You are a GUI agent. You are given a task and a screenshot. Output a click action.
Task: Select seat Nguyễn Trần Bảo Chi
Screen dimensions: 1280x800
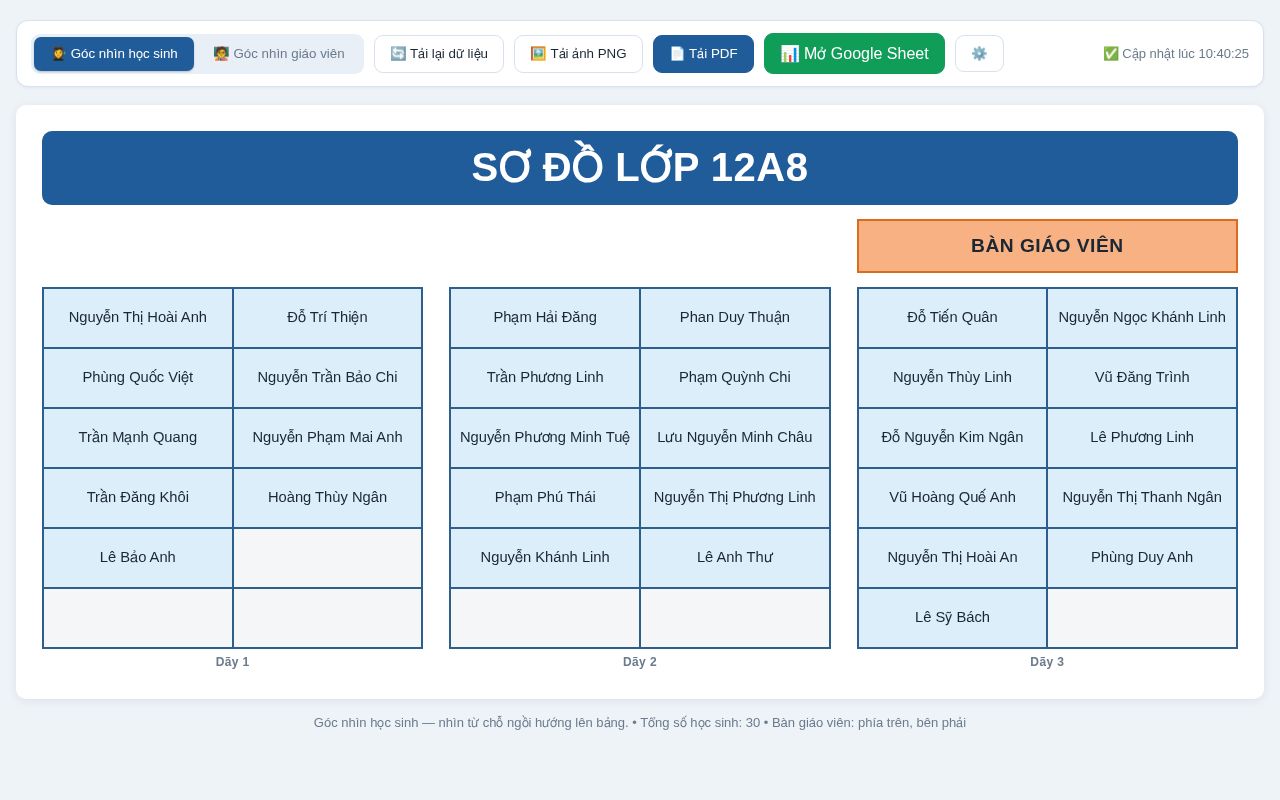pos(328,378)
